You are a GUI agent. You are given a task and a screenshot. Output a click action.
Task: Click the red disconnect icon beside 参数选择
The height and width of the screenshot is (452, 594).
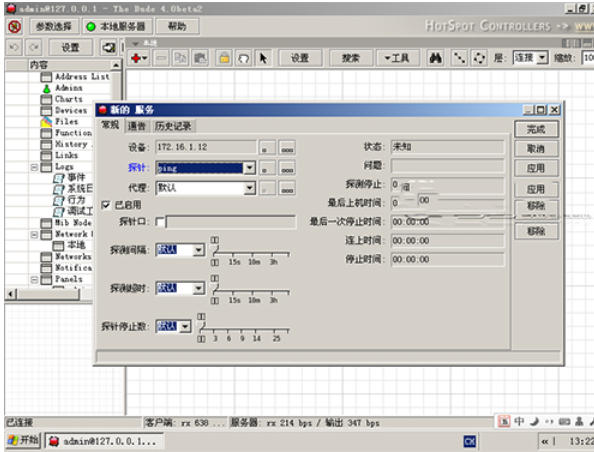coord(15,27)
